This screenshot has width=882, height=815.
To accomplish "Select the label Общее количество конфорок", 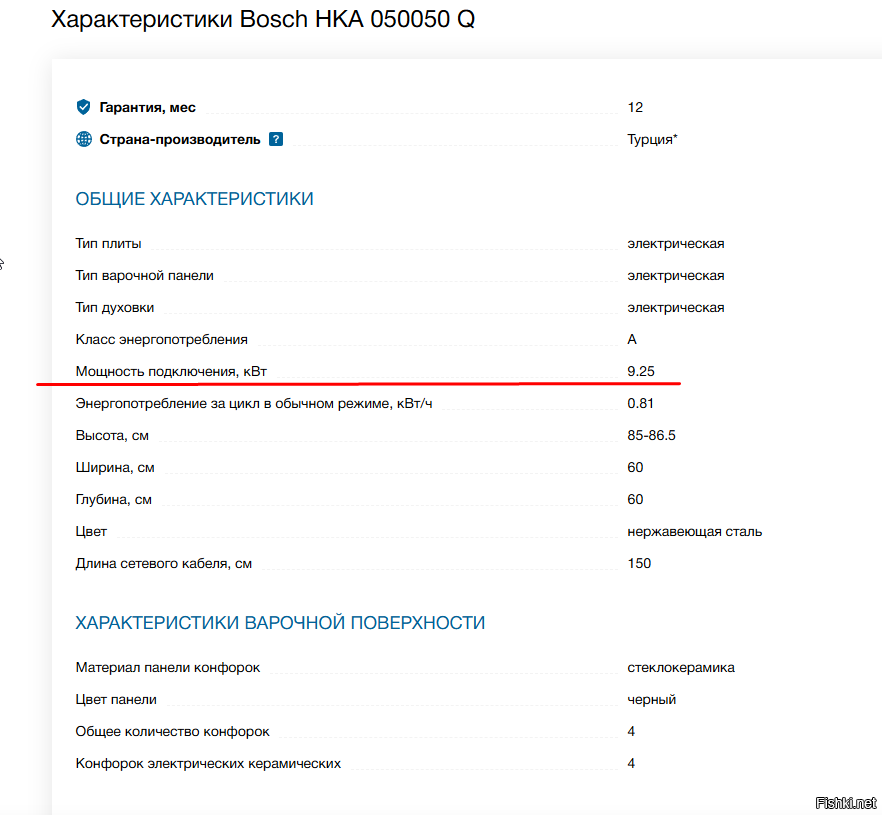I will coord(173,732).
